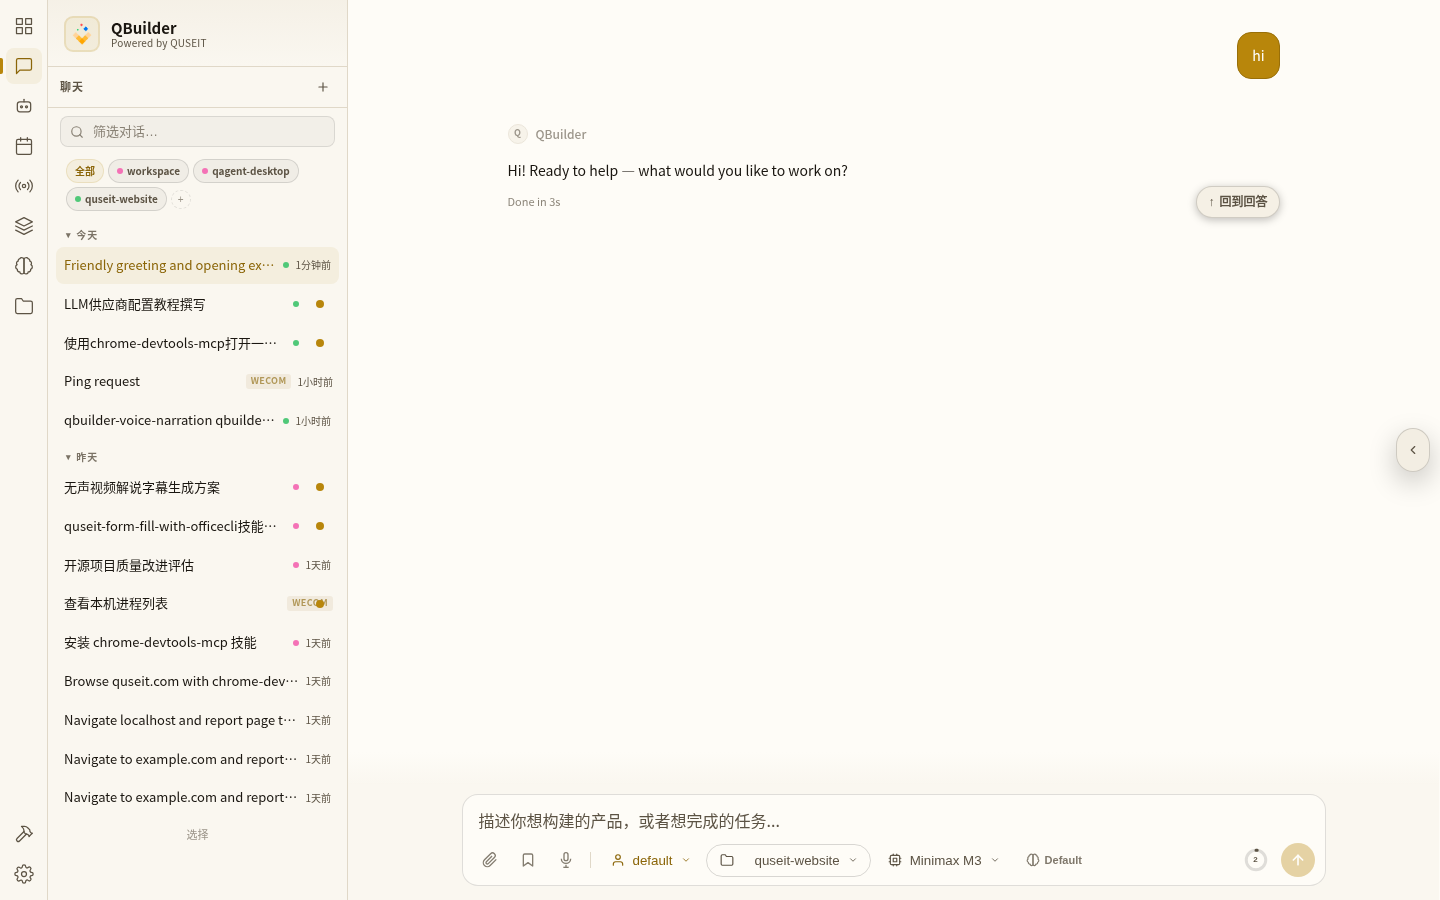Open LLM供应商配置教程撰写 conversation
The image size is (1440, 900).
[197, 304]
